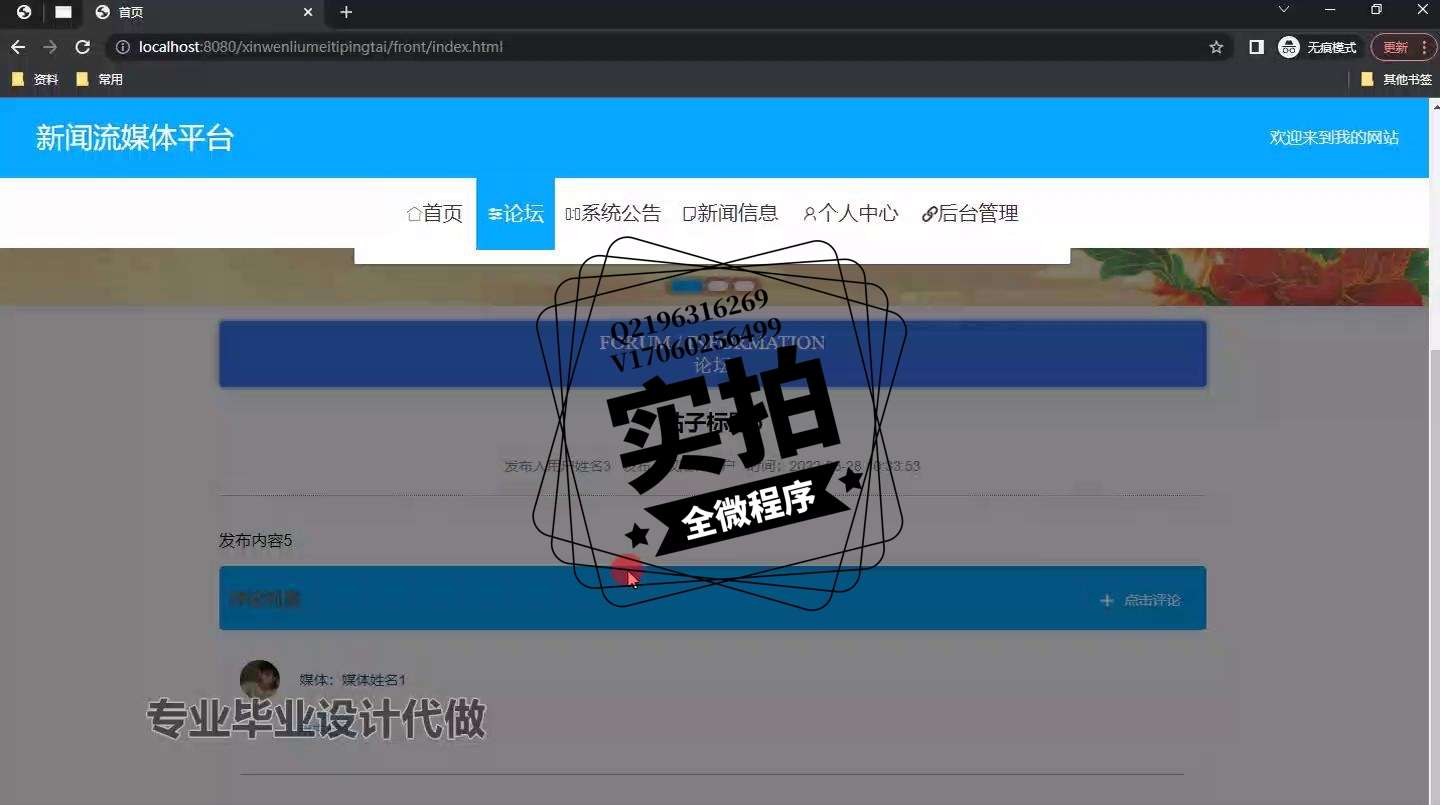Open 系统公告 navigation item
1440x805 pixels.
click(x=613, y=213)
